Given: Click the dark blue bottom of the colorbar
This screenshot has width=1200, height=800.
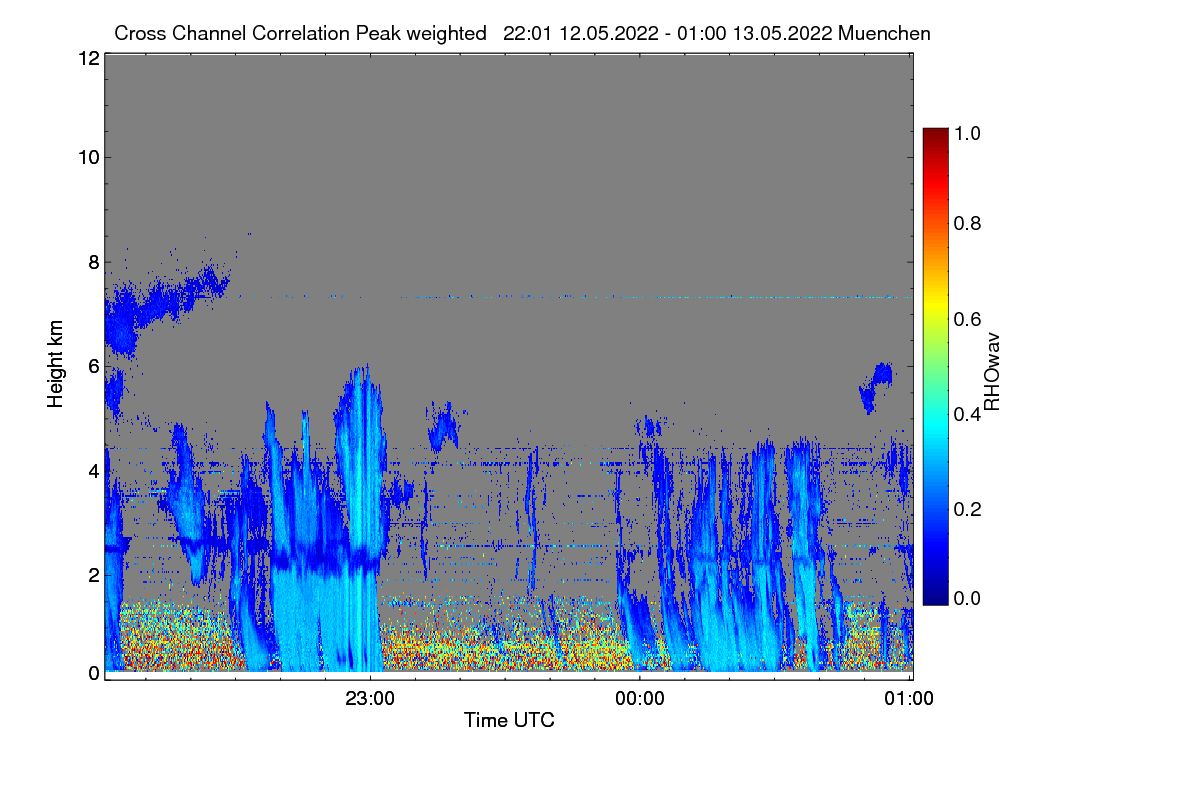Looking at the screenshot, I should tap(935, 596).
